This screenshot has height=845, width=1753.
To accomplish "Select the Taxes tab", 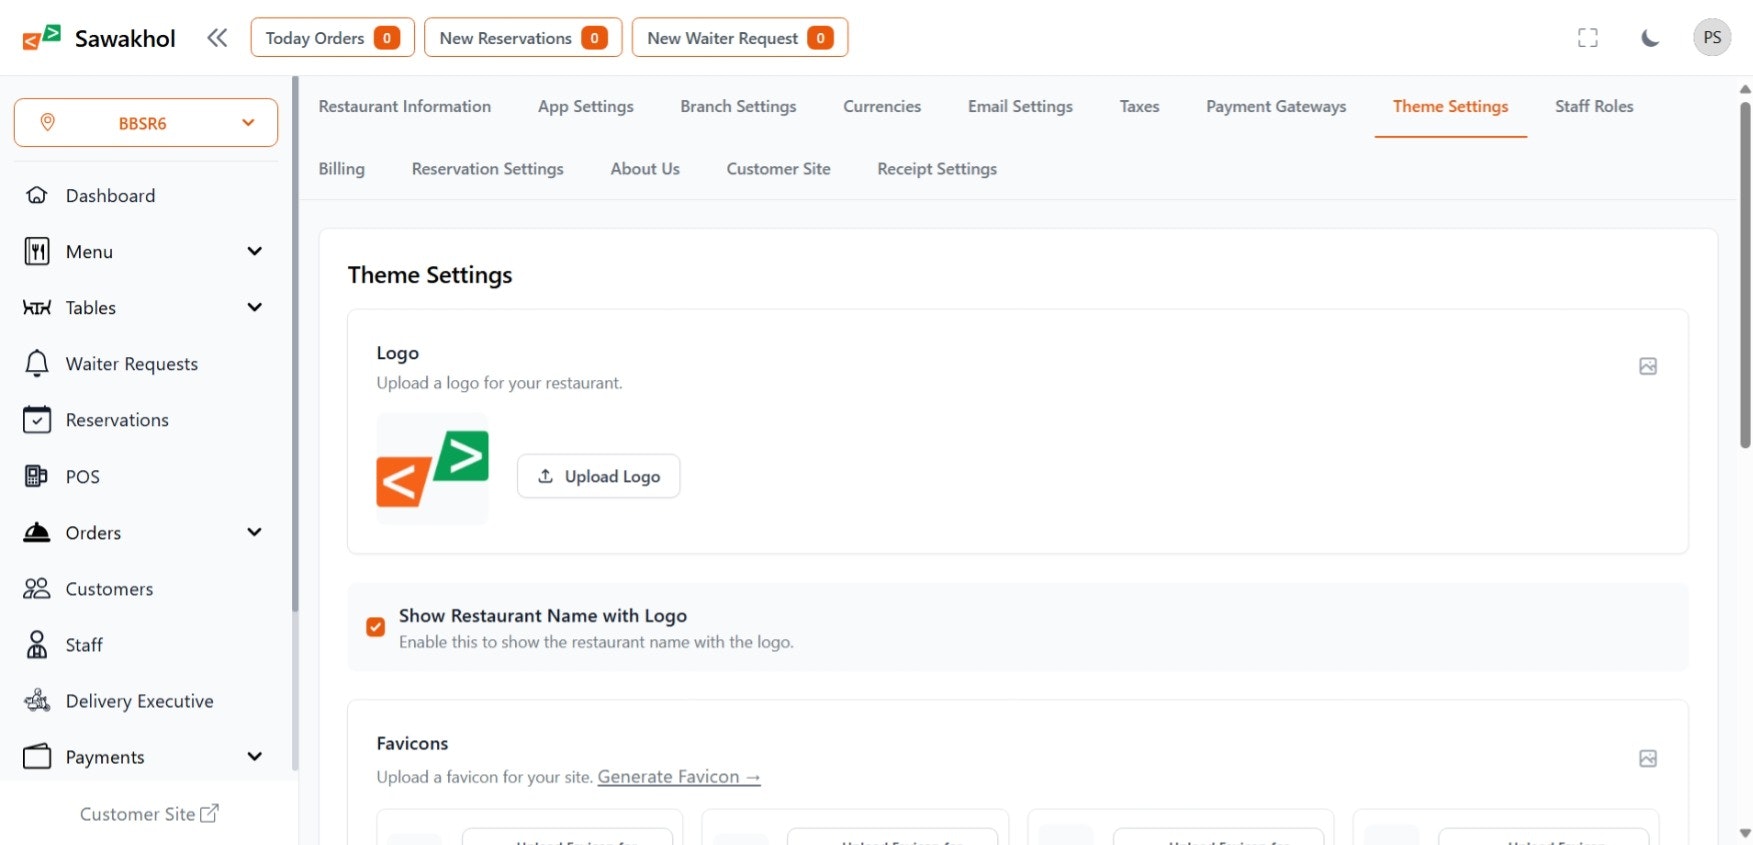I will coord(1139,106).
